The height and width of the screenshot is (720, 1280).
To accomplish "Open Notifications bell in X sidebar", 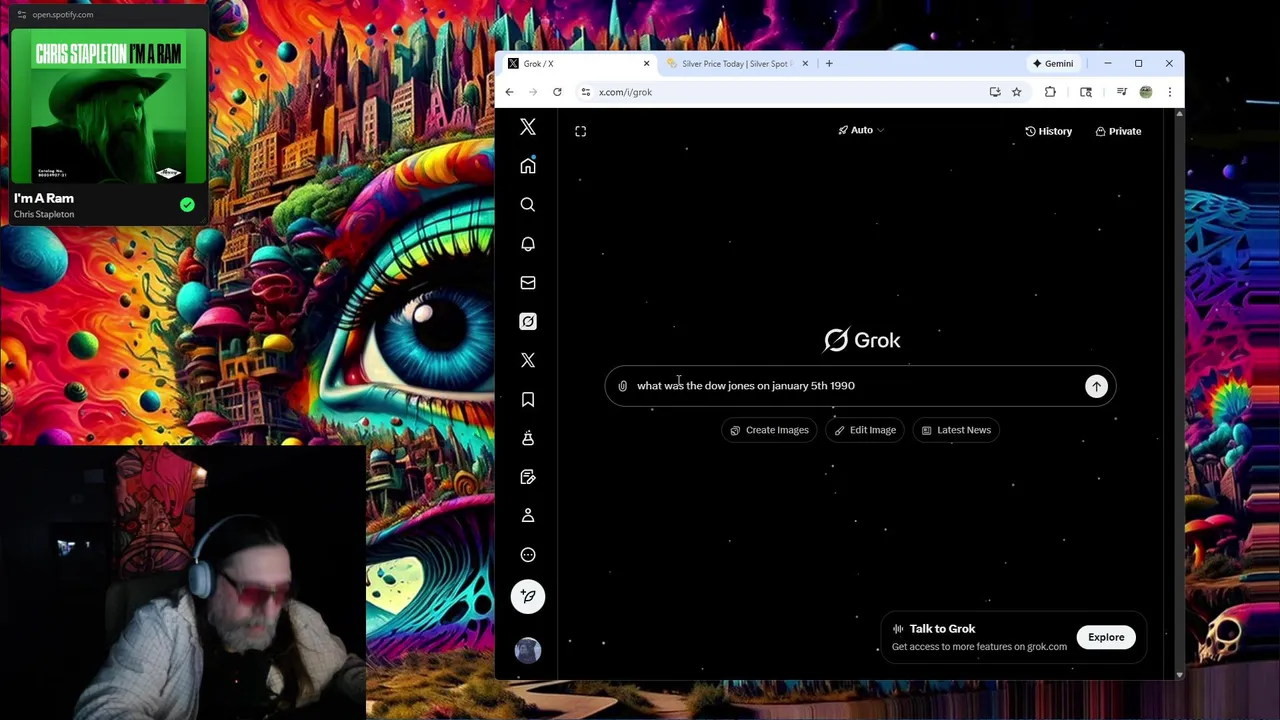I will 528,244.
